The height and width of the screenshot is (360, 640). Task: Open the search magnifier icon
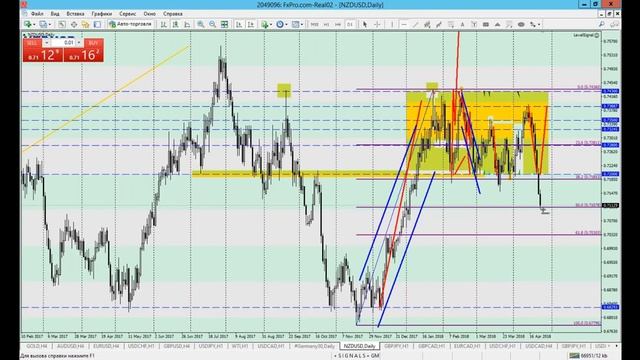click(602, 24)
